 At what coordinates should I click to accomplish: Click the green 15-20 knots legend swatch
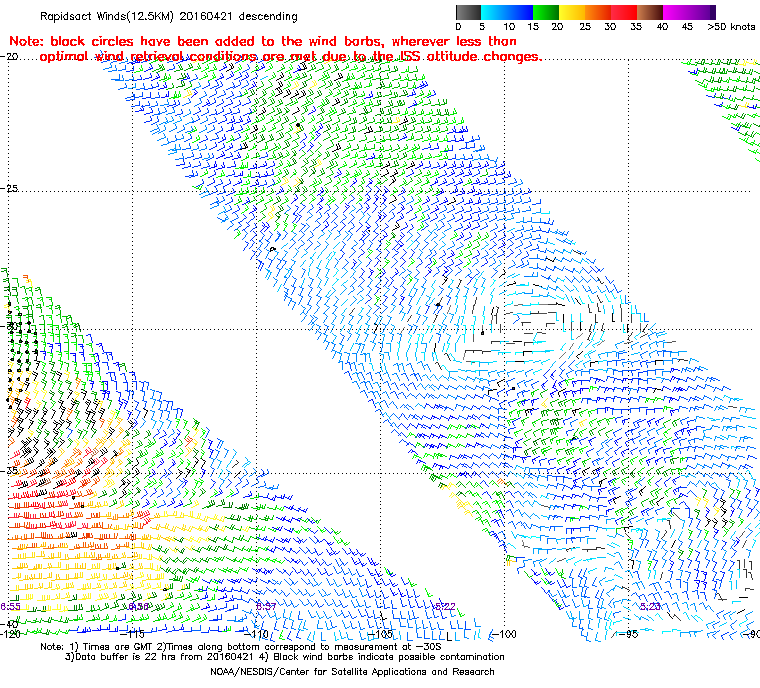point(546,12)
